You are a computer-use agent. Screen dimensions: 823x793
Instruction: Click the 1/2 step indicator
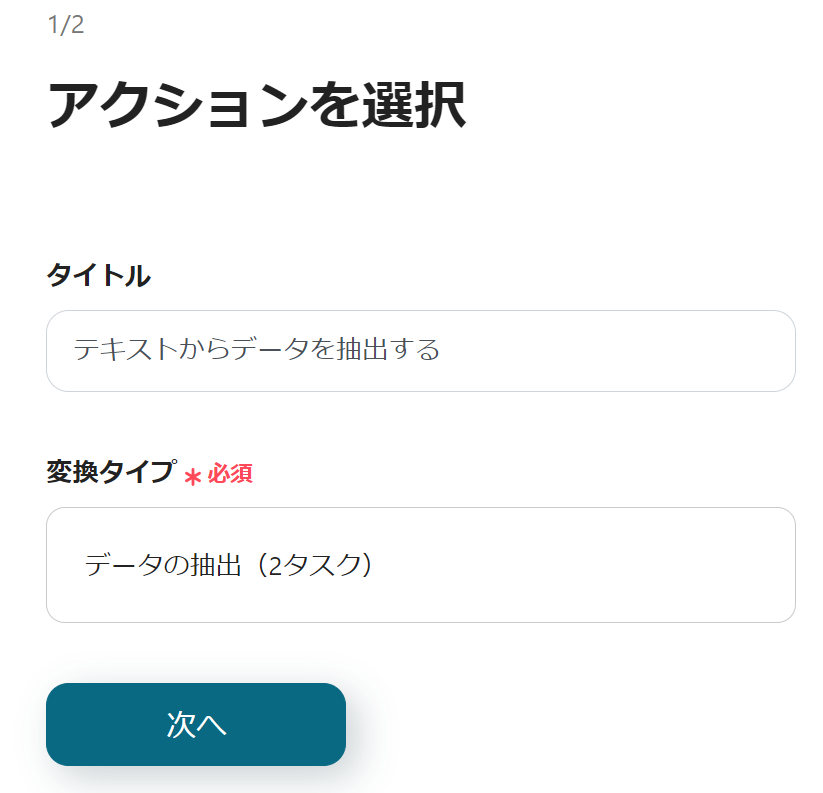(x=66, y=25)
